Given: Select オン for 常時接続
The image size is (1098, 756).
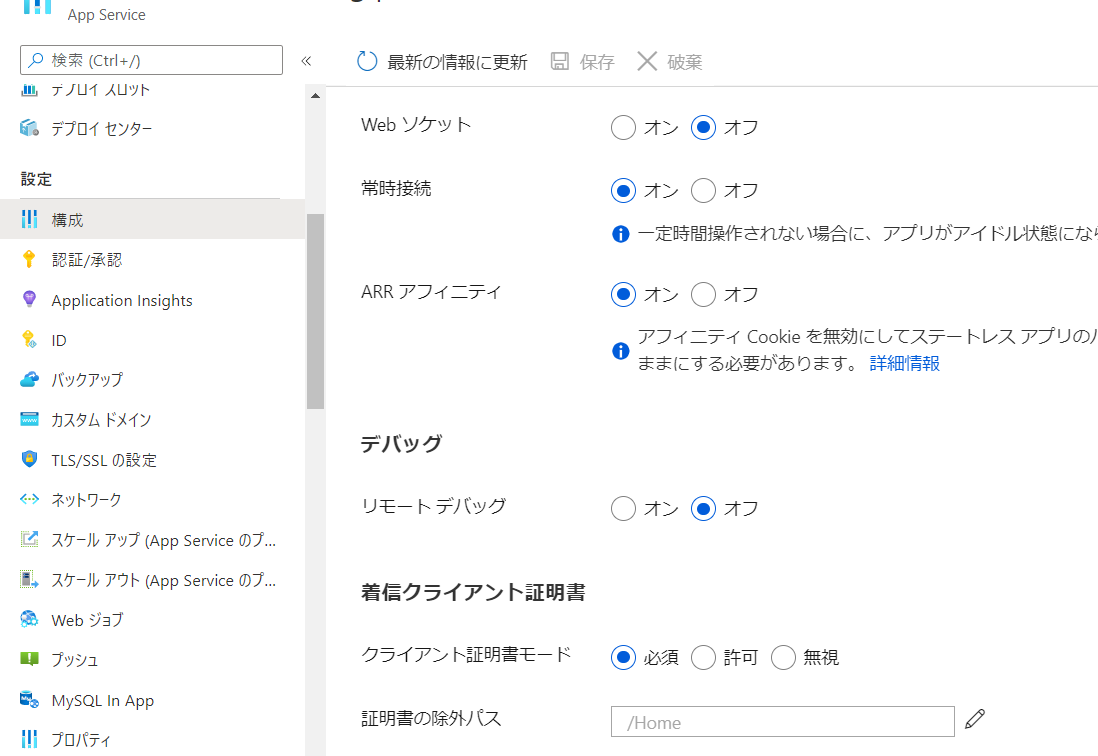Looking at the screenshot, I should (623, 190).
